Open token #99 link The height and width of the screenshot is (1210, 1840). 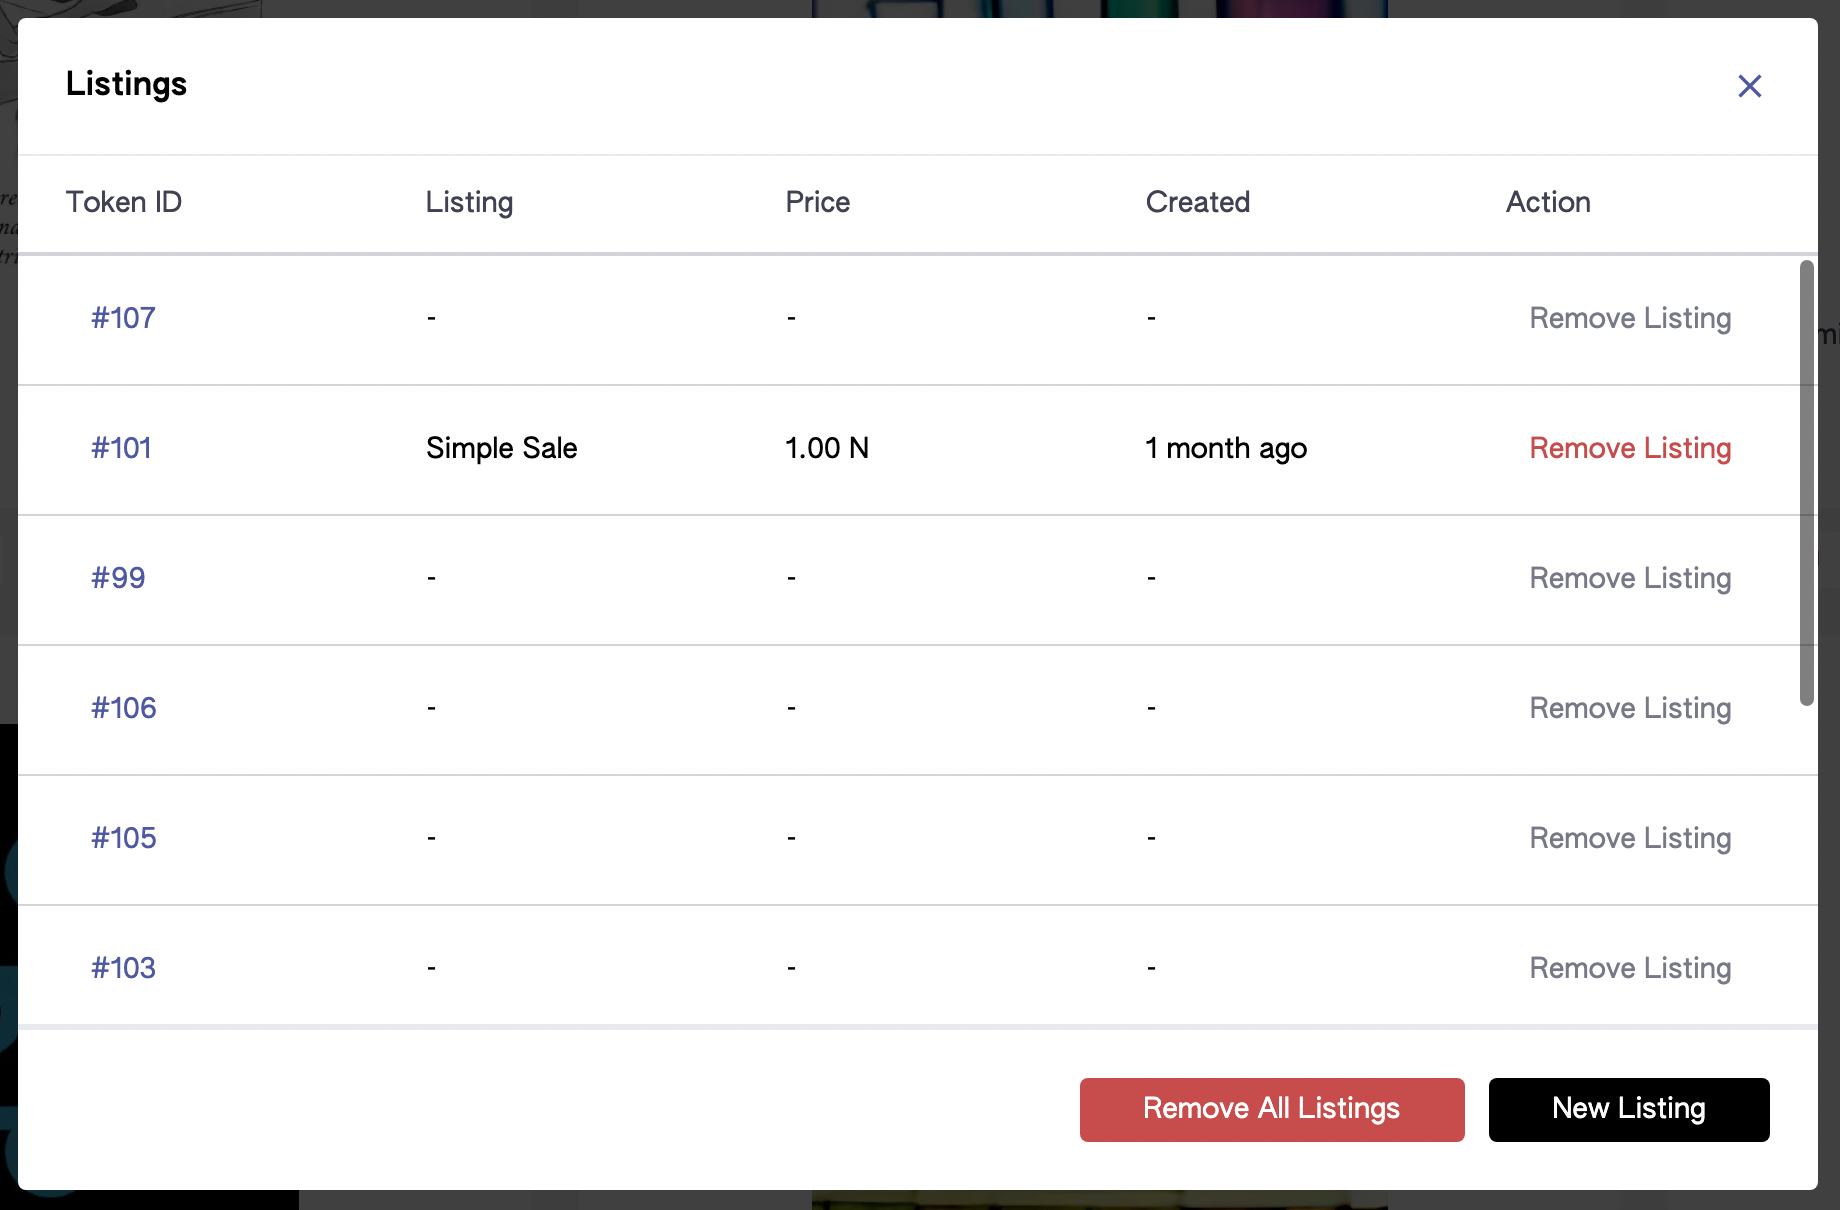tap(118, 578)
